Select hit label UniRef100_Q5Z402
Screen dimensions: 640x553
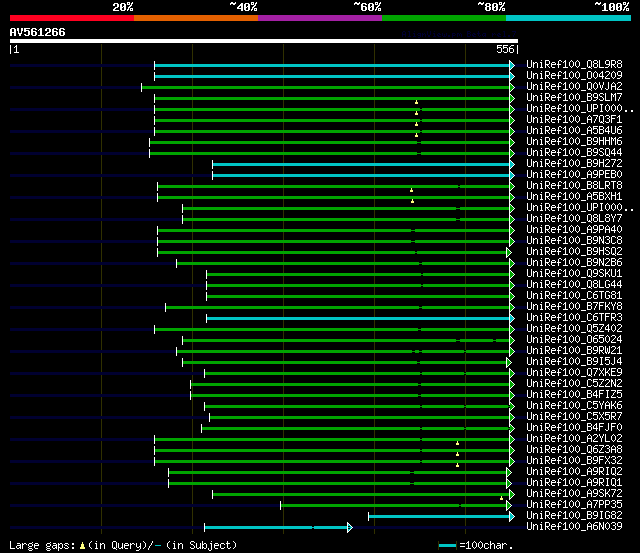click(x=574, y=329)
